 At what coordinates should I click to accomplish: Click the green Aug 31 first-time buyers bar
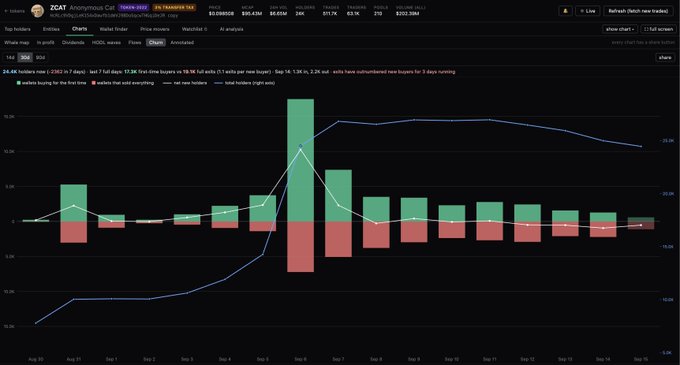point(74,203)
